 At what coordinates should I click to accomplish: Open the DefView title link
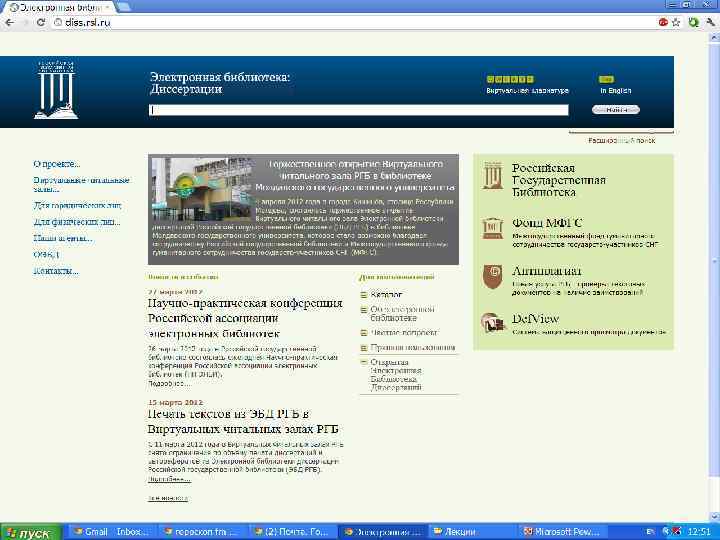point(535,319)
